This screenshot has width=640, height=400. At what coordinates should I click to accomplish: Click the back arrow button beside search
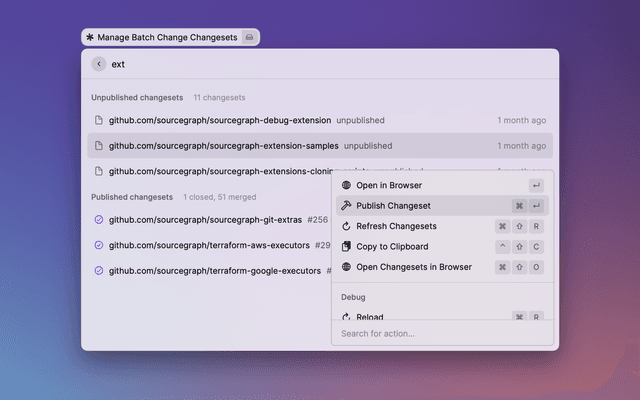(x=98, y=64)
